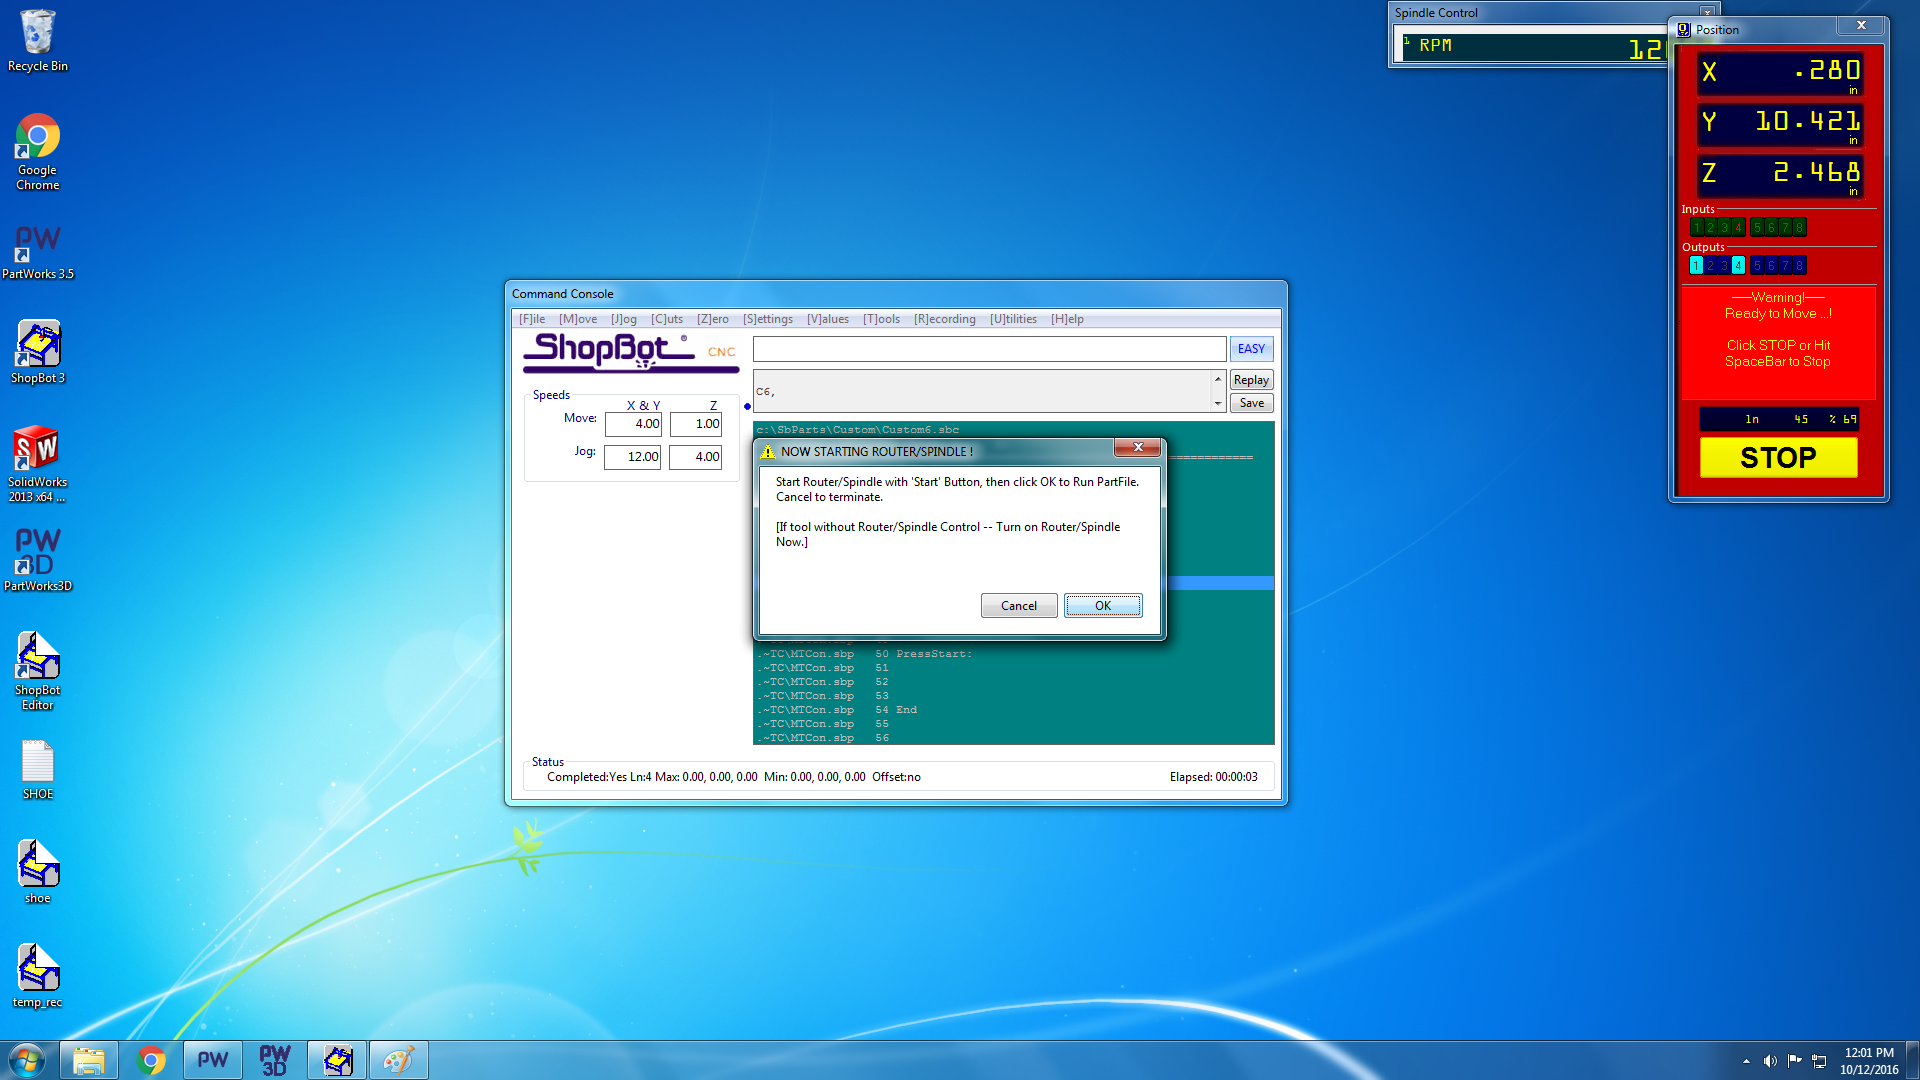
Task: Click the Position window title icon
Action: (1684, 30)
